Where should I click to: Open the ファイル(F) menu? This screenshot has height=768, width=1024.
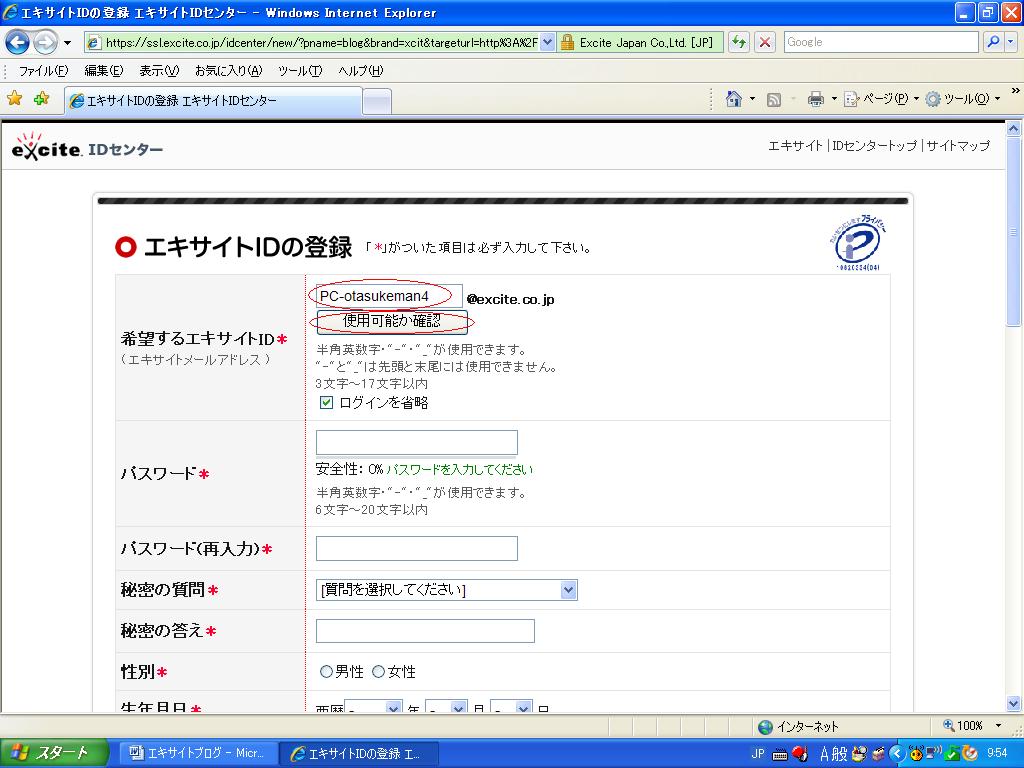[x=43, y=71]
